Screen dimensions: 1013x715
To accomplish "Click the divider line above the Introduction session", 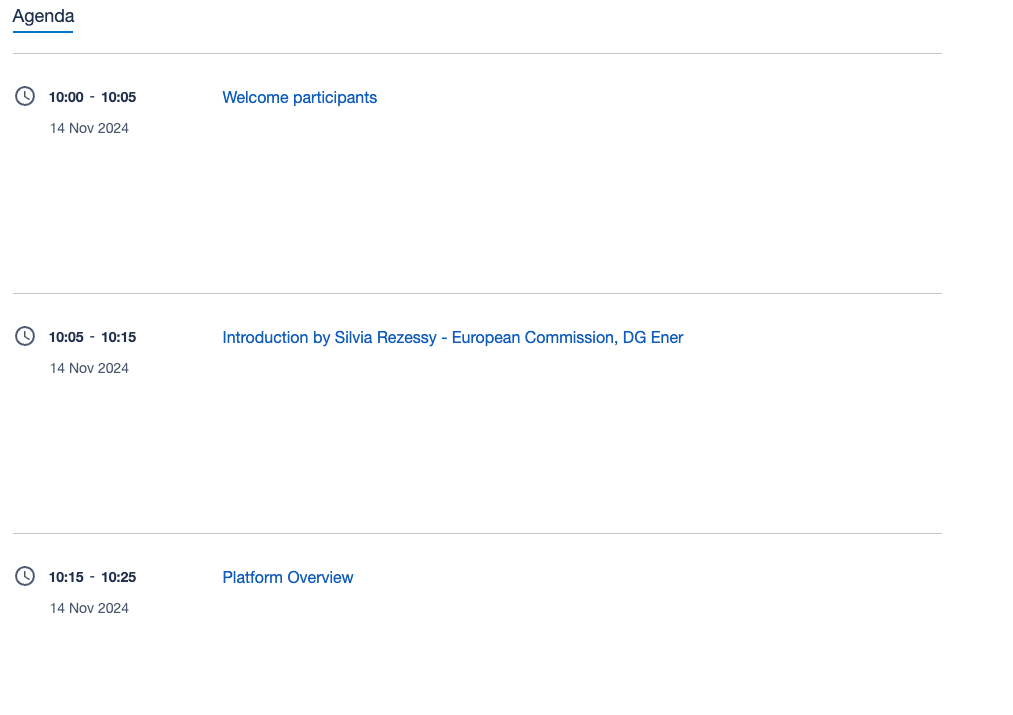I will (477, 293).
